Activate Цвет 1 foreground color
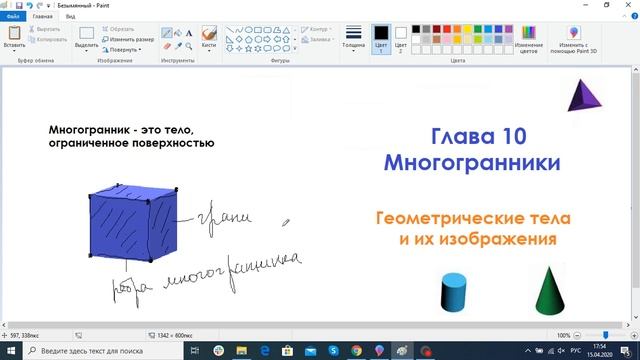 [x=381, y=39]
